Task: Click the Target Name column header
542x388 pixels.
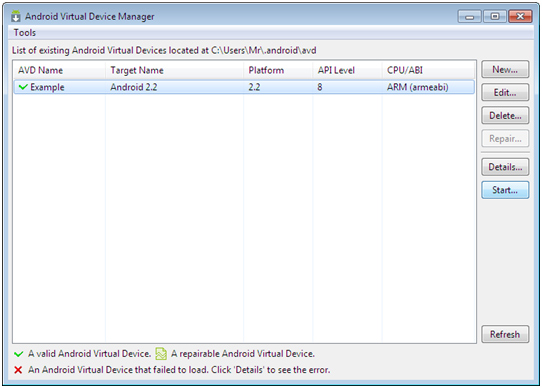Action: (x=174, y=70)
